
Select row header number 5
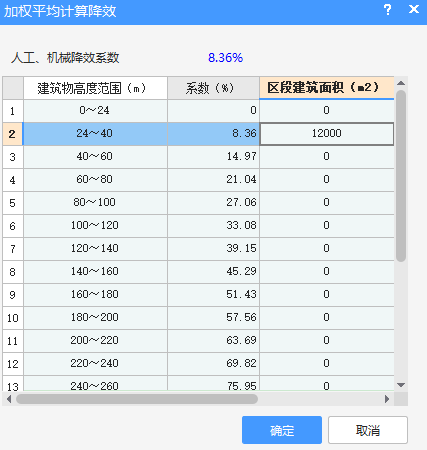13,203
